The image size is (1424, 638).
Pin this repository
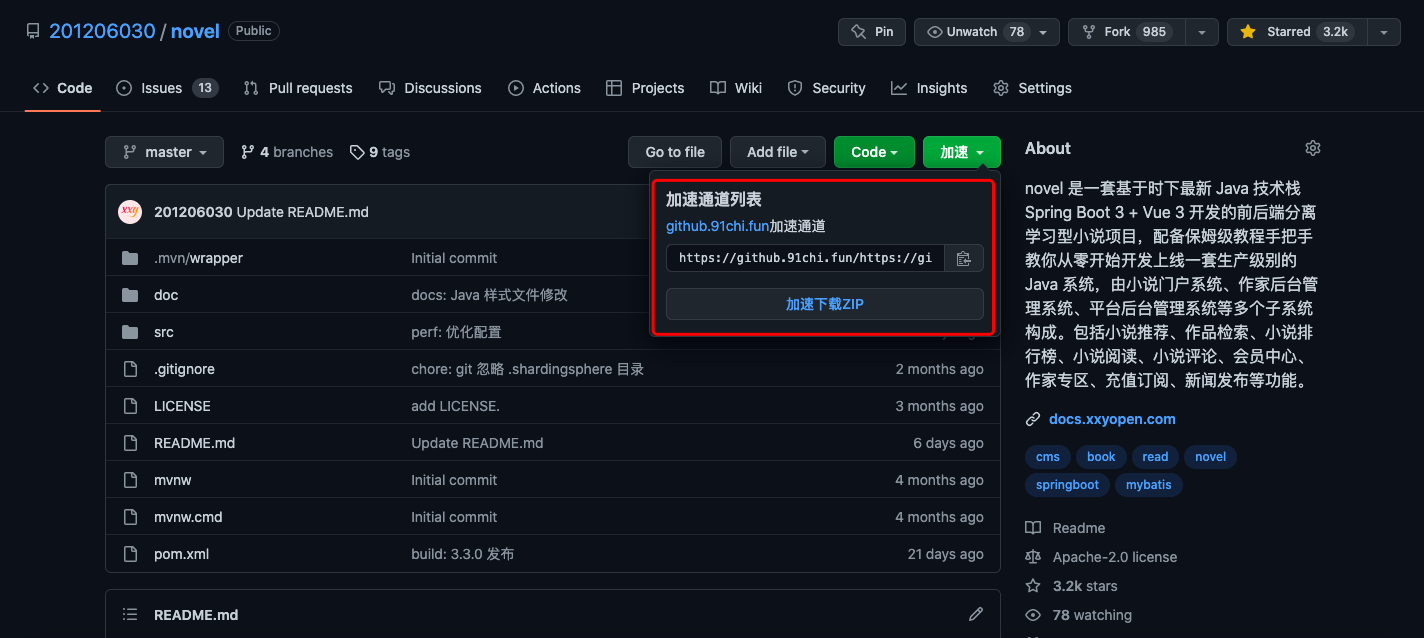tap(872, 32)
